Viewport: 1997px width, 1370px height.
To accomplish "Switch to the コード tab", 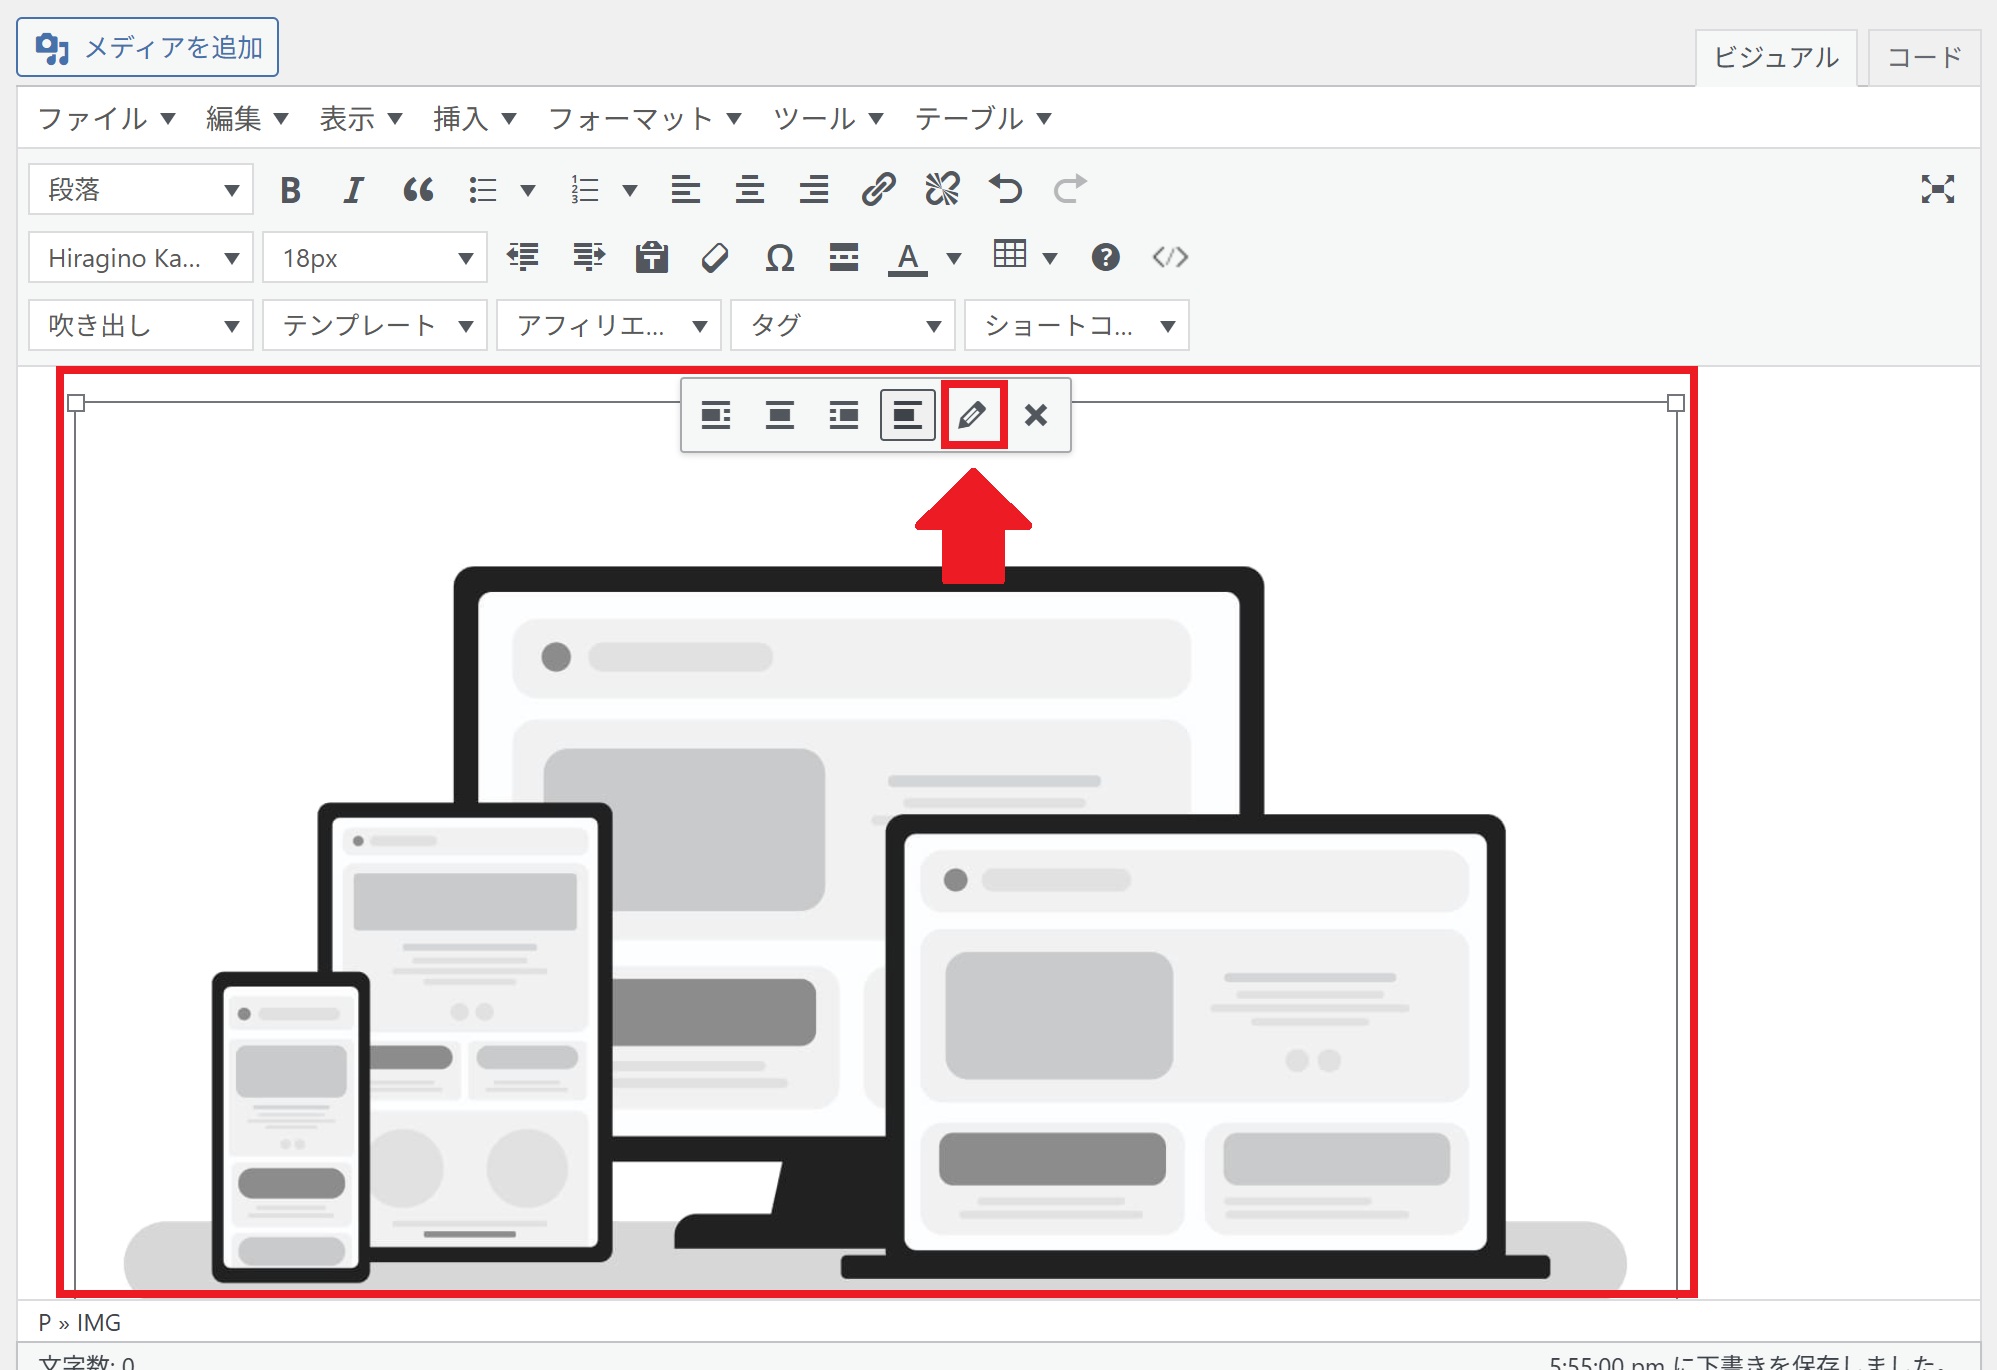I will tap(1923, 57).
